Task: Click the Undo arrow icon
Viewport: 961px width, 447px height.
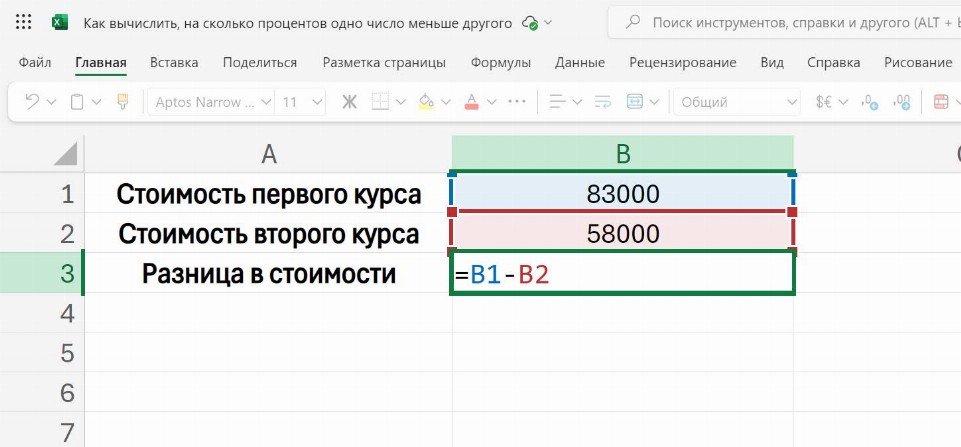Action: [32, 102]
